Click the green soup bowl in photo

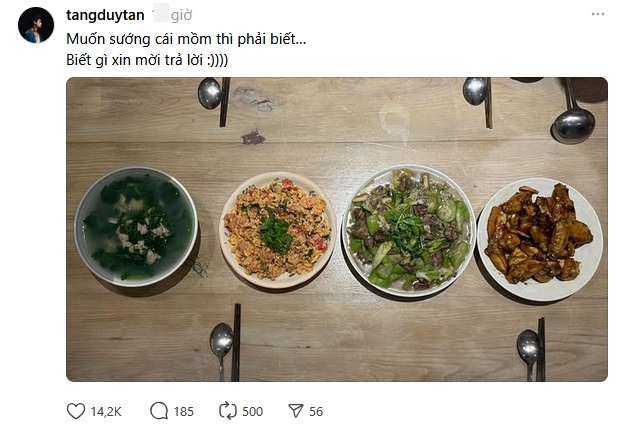tap(136, 226)
